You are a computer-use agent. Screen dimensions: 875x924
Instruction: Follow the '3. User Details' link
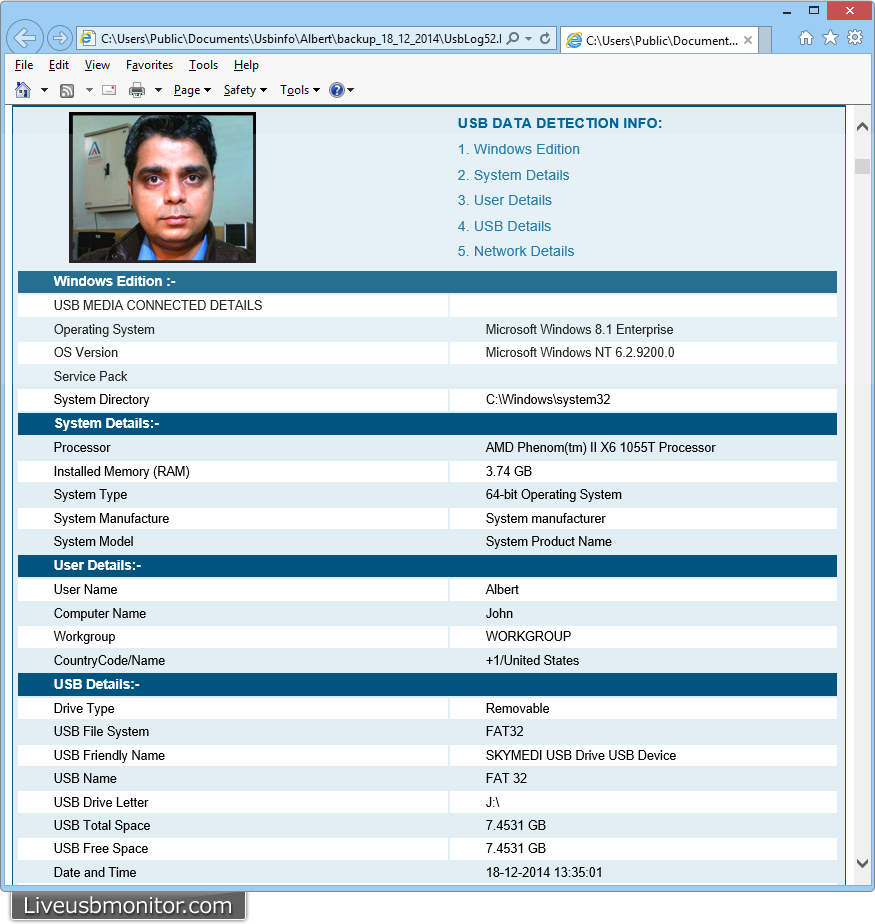(504, 200)
